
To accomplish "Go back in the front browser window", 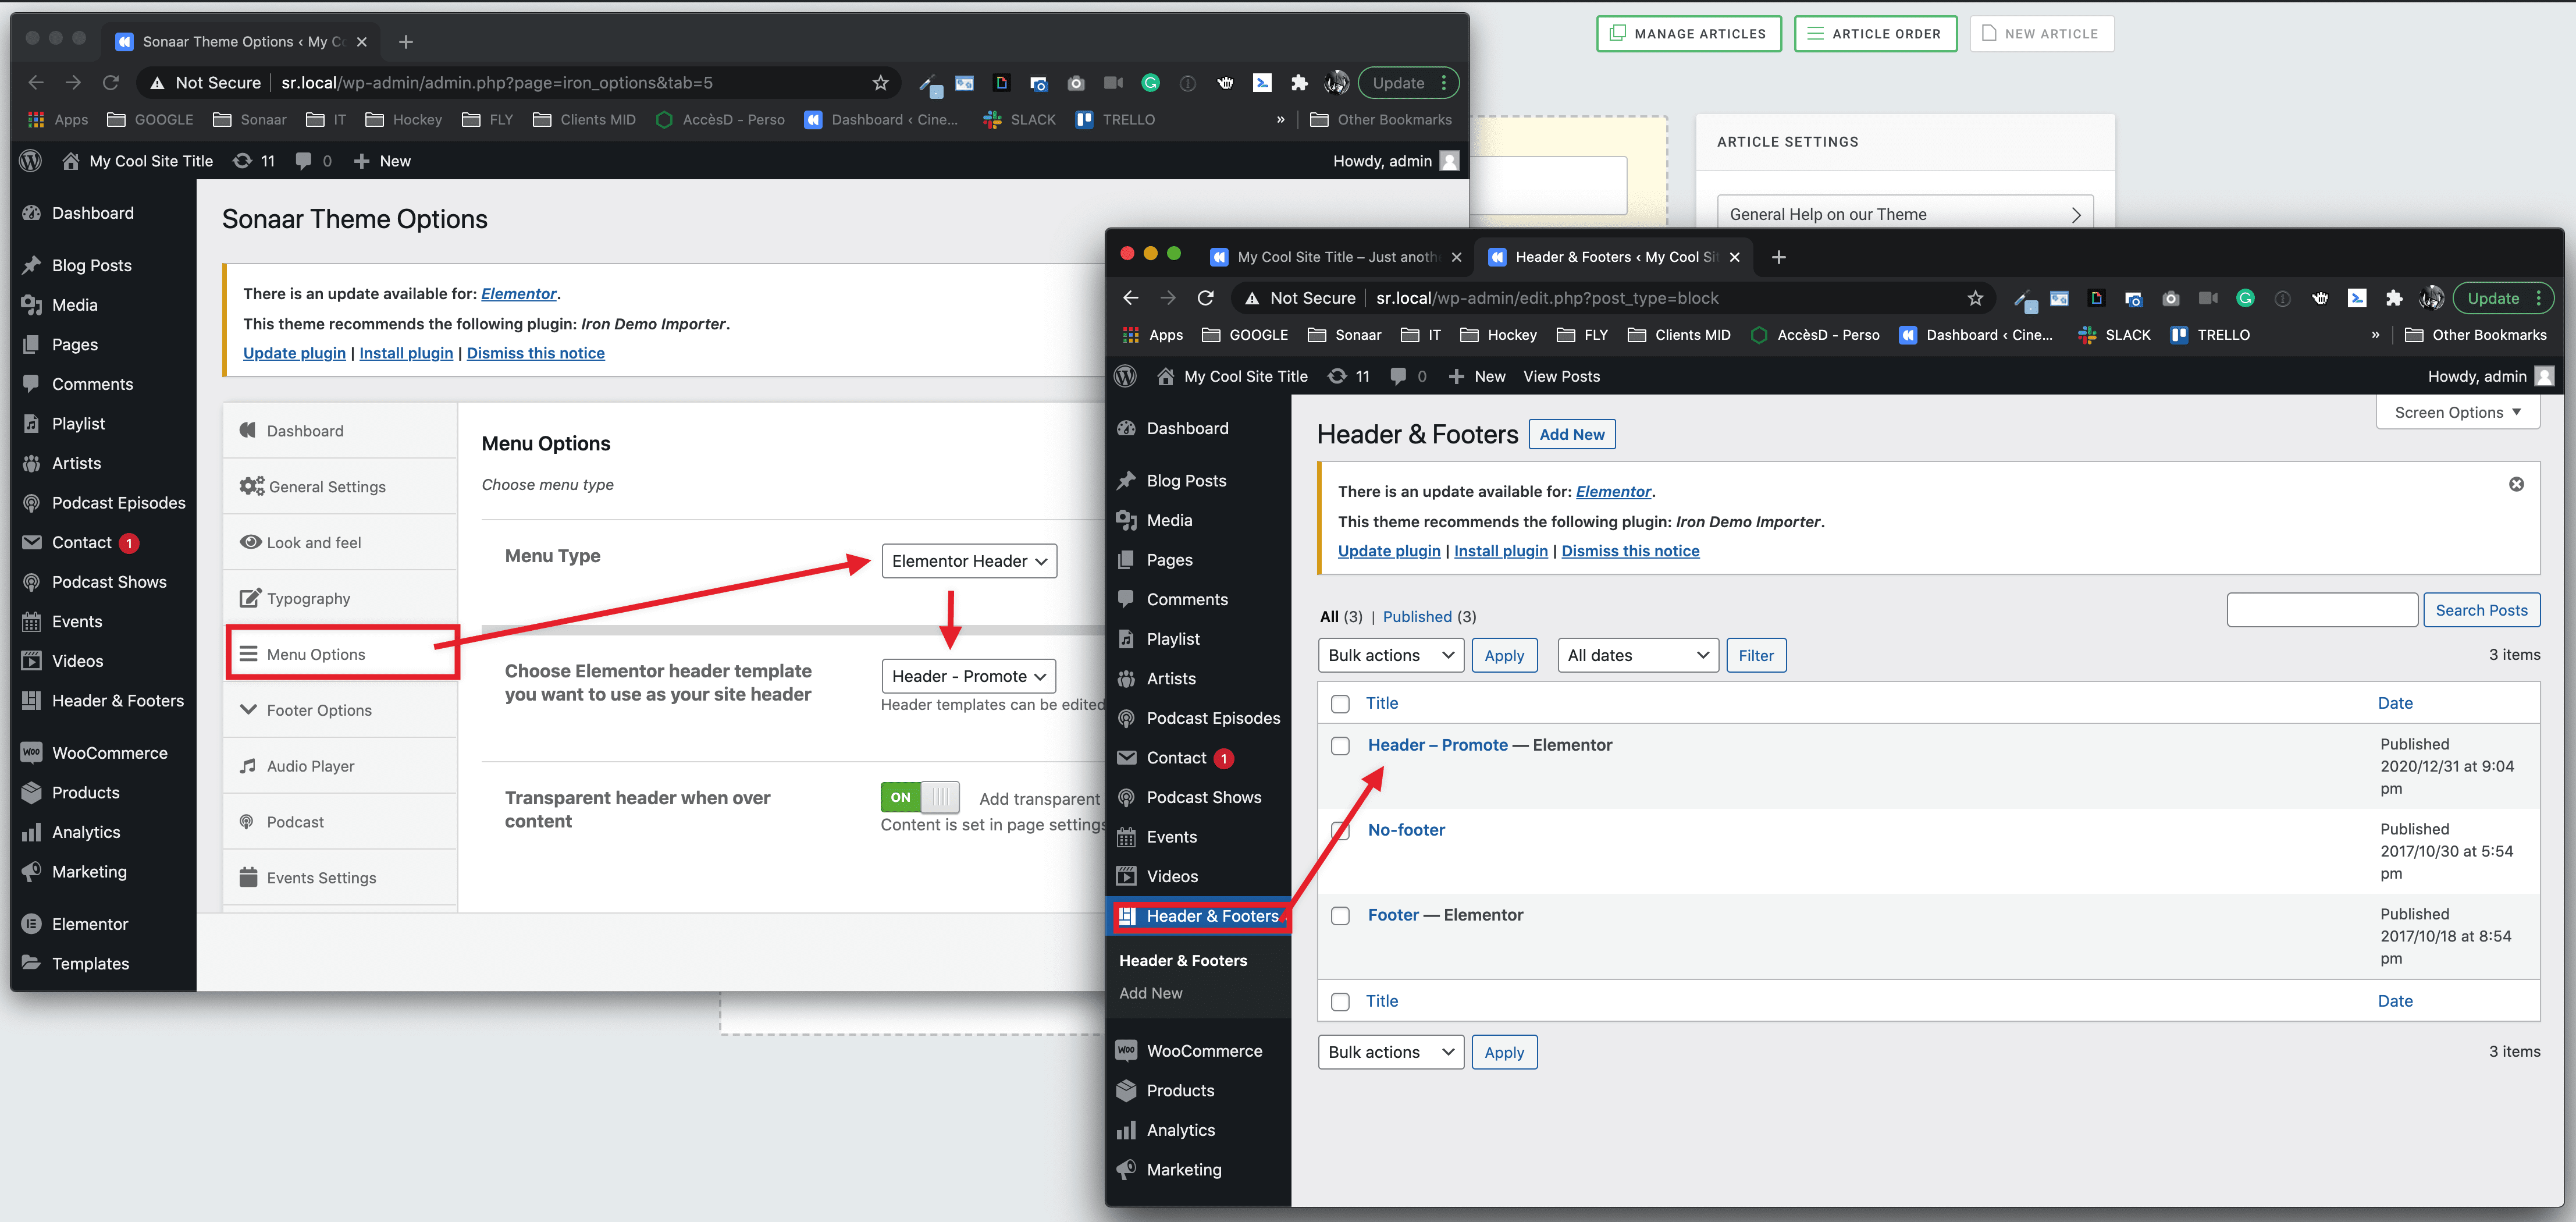I will click(1130, 298).
